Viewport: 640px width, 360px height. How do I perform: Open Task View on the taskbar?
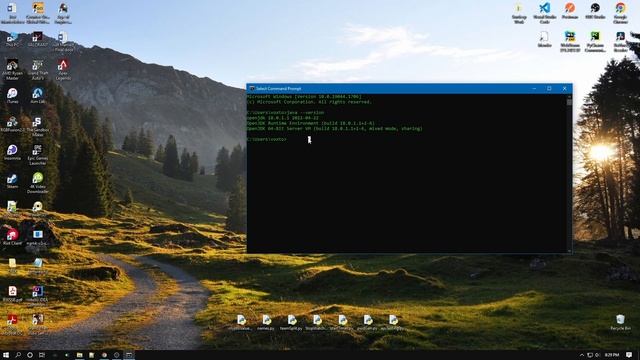[x=42, y=355]
